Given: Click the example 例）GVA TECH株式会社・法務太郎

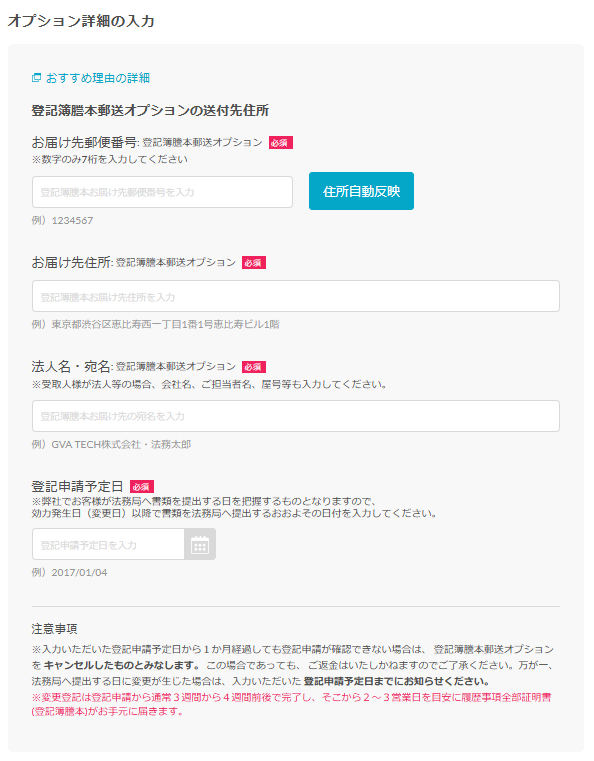Looking at the screenshot, I should click(x=111, y=444).
